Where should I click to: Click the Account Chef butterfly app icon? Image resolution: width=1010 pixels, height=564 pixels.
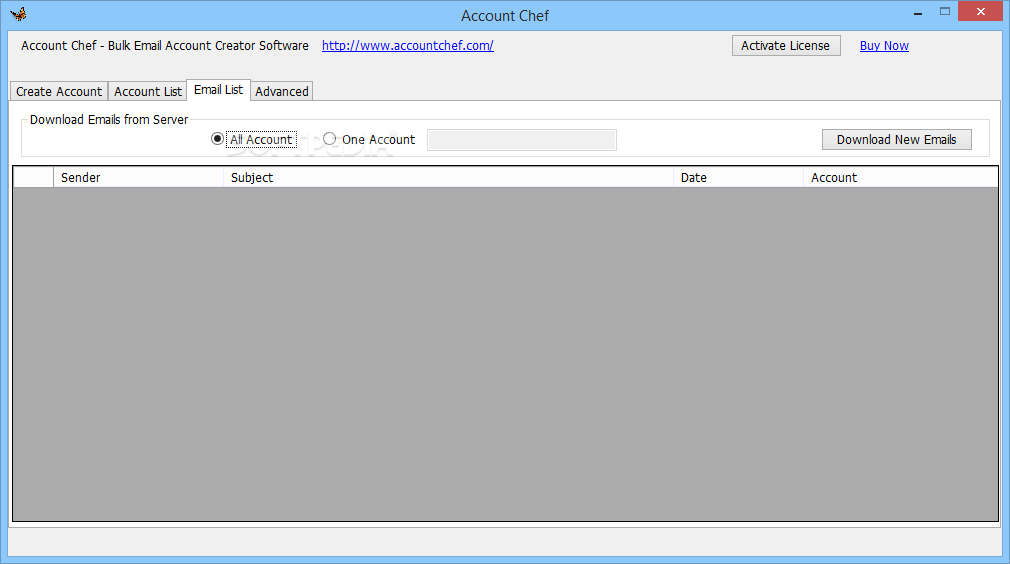click(18, 14)
